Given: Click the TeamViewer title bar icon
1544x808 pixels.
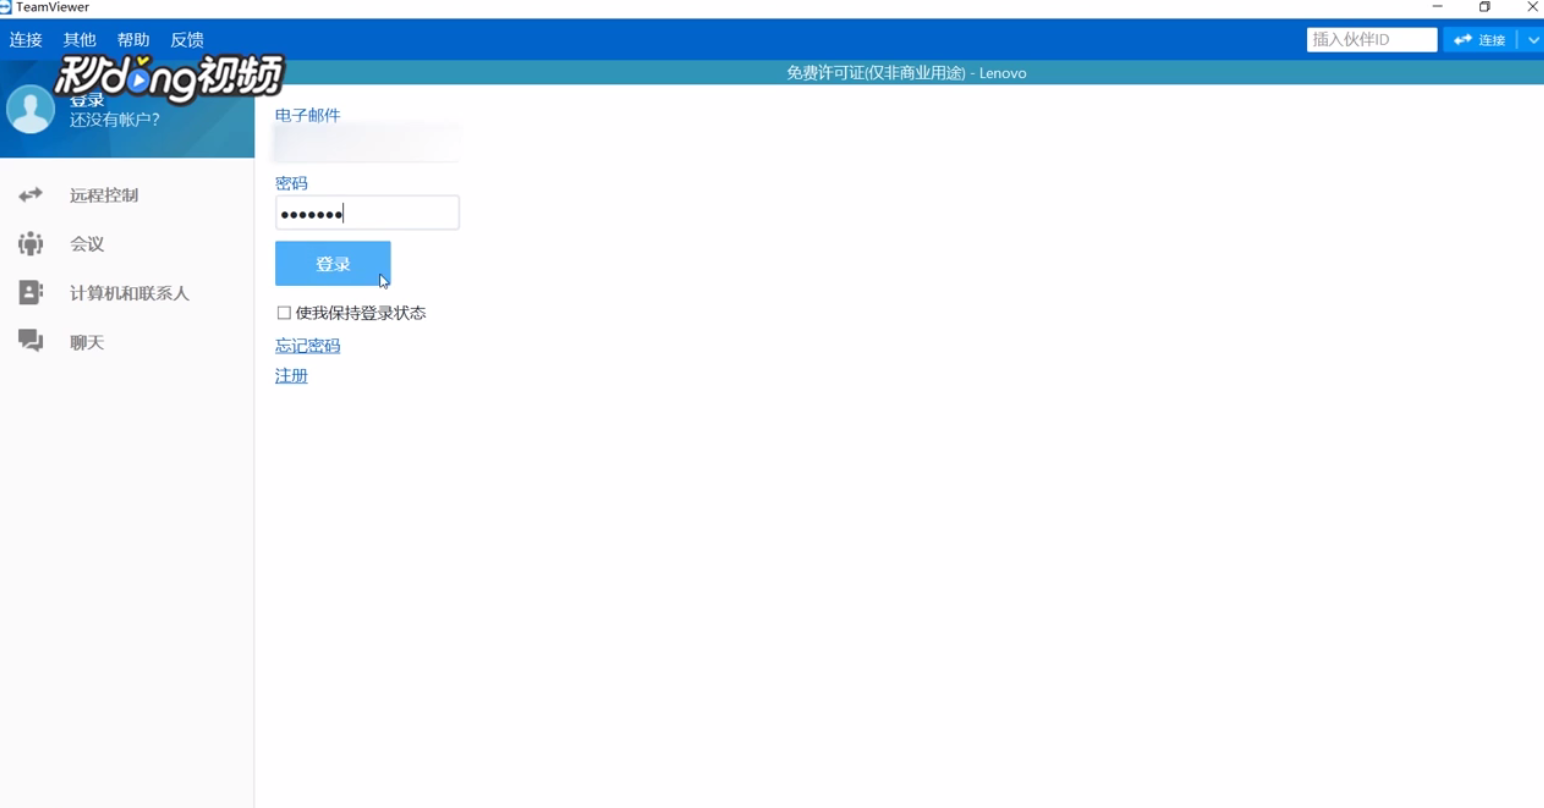Looking at the screenshot, I should [x=5, y=7].
